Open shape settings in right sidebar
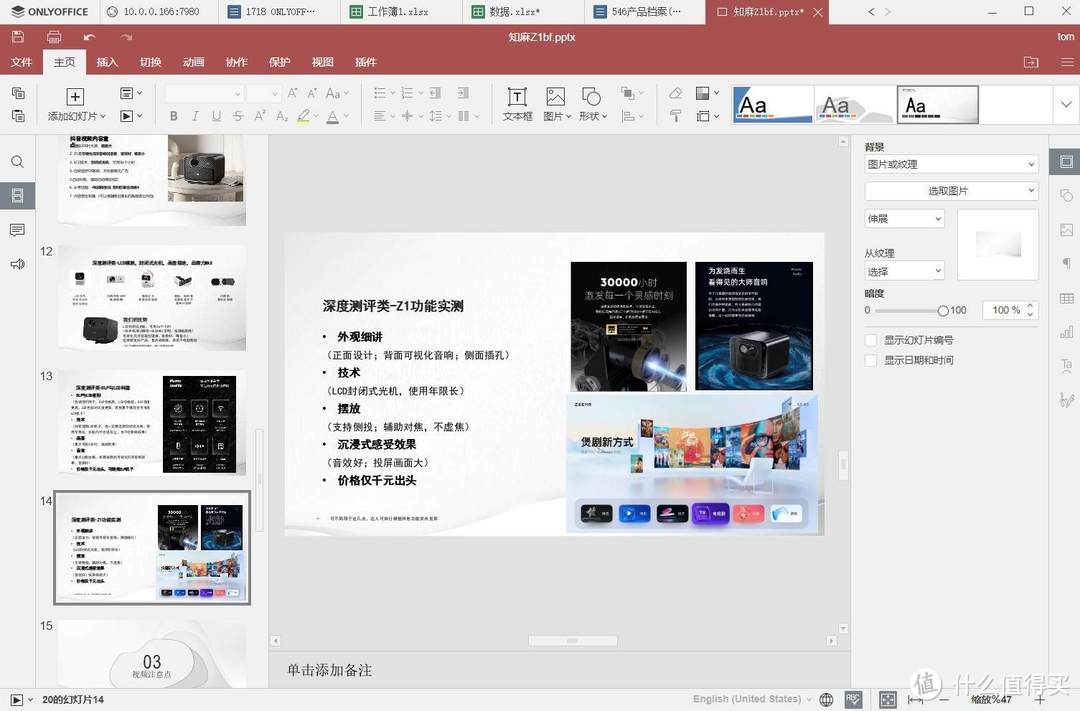 pos(1066,196)
